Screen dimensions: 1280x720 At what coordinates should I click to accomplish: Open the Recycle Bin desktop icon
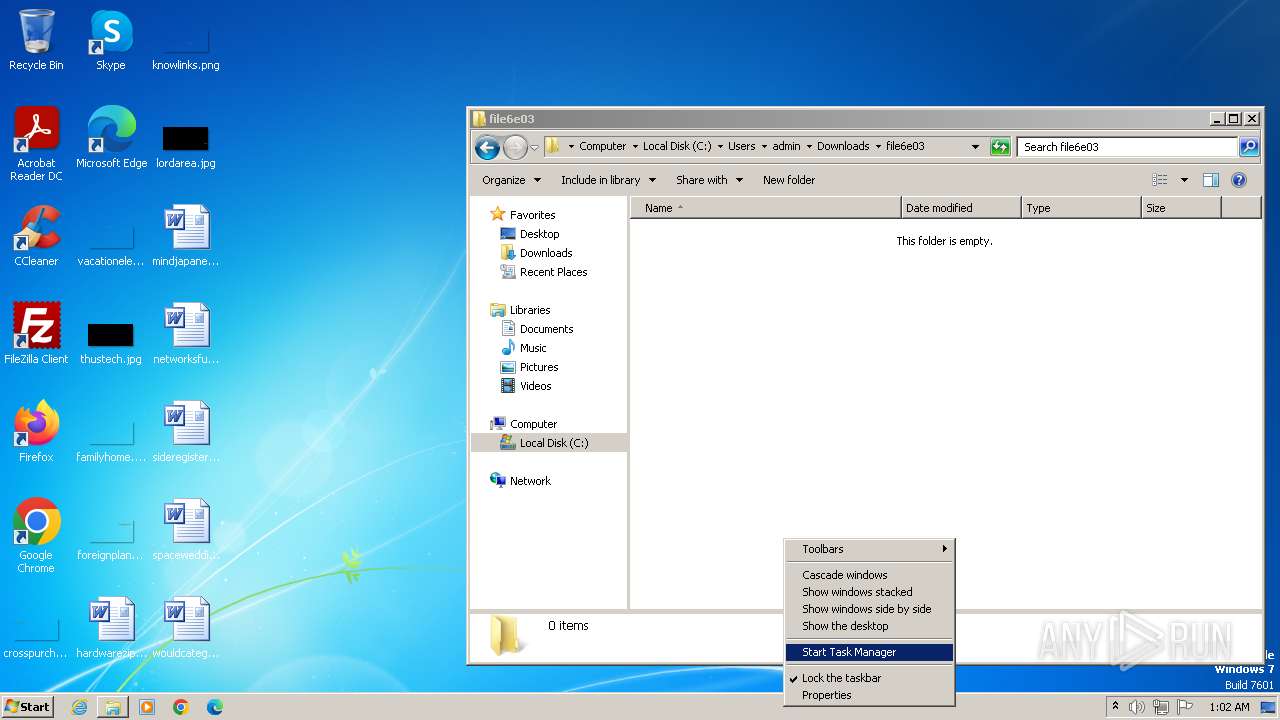point(36,40)
